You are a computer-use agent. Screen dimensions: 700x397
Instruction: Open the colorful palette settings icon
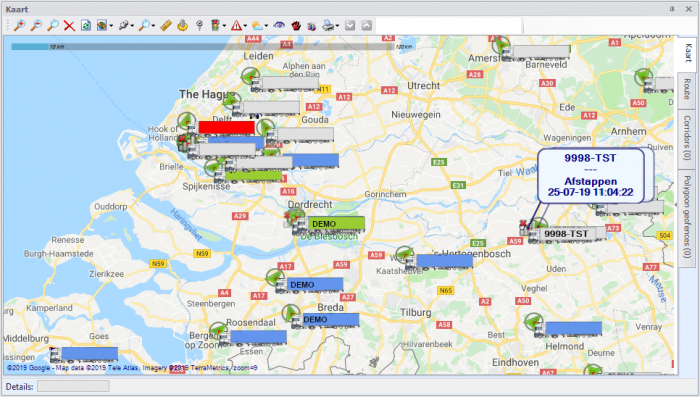[312, 25]
